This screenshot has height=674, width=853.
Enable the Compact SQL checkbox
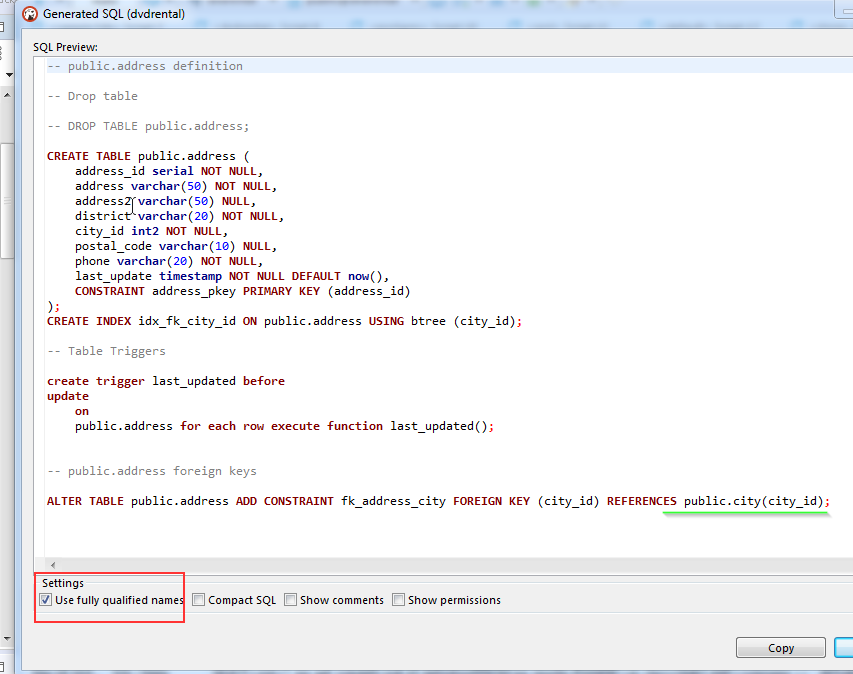click(x=199, y=600)
